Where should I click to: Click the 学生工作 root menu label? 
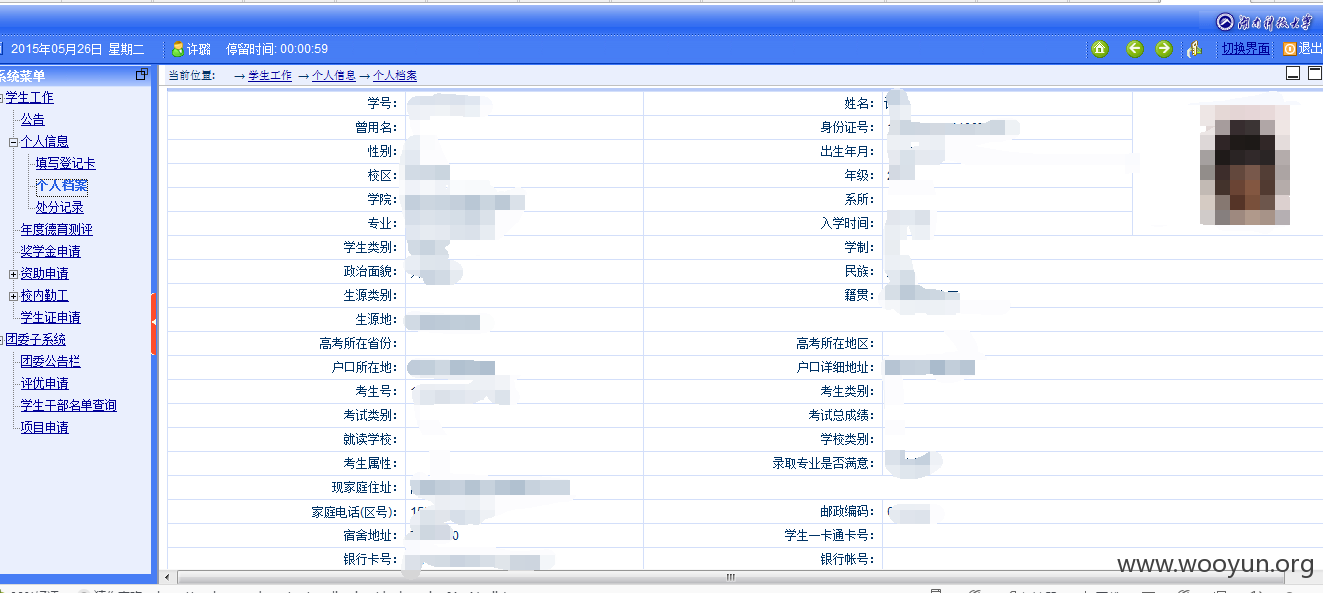(x=30, y=98)
